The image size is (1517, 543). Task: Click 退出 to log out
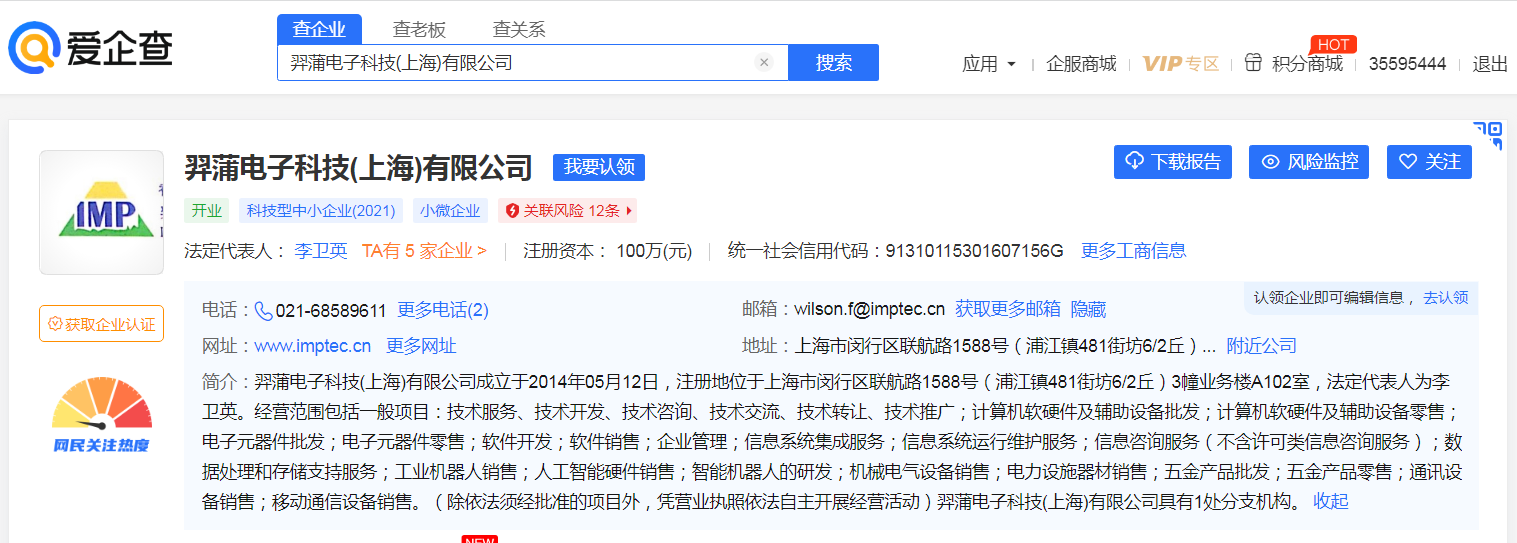1490,64
